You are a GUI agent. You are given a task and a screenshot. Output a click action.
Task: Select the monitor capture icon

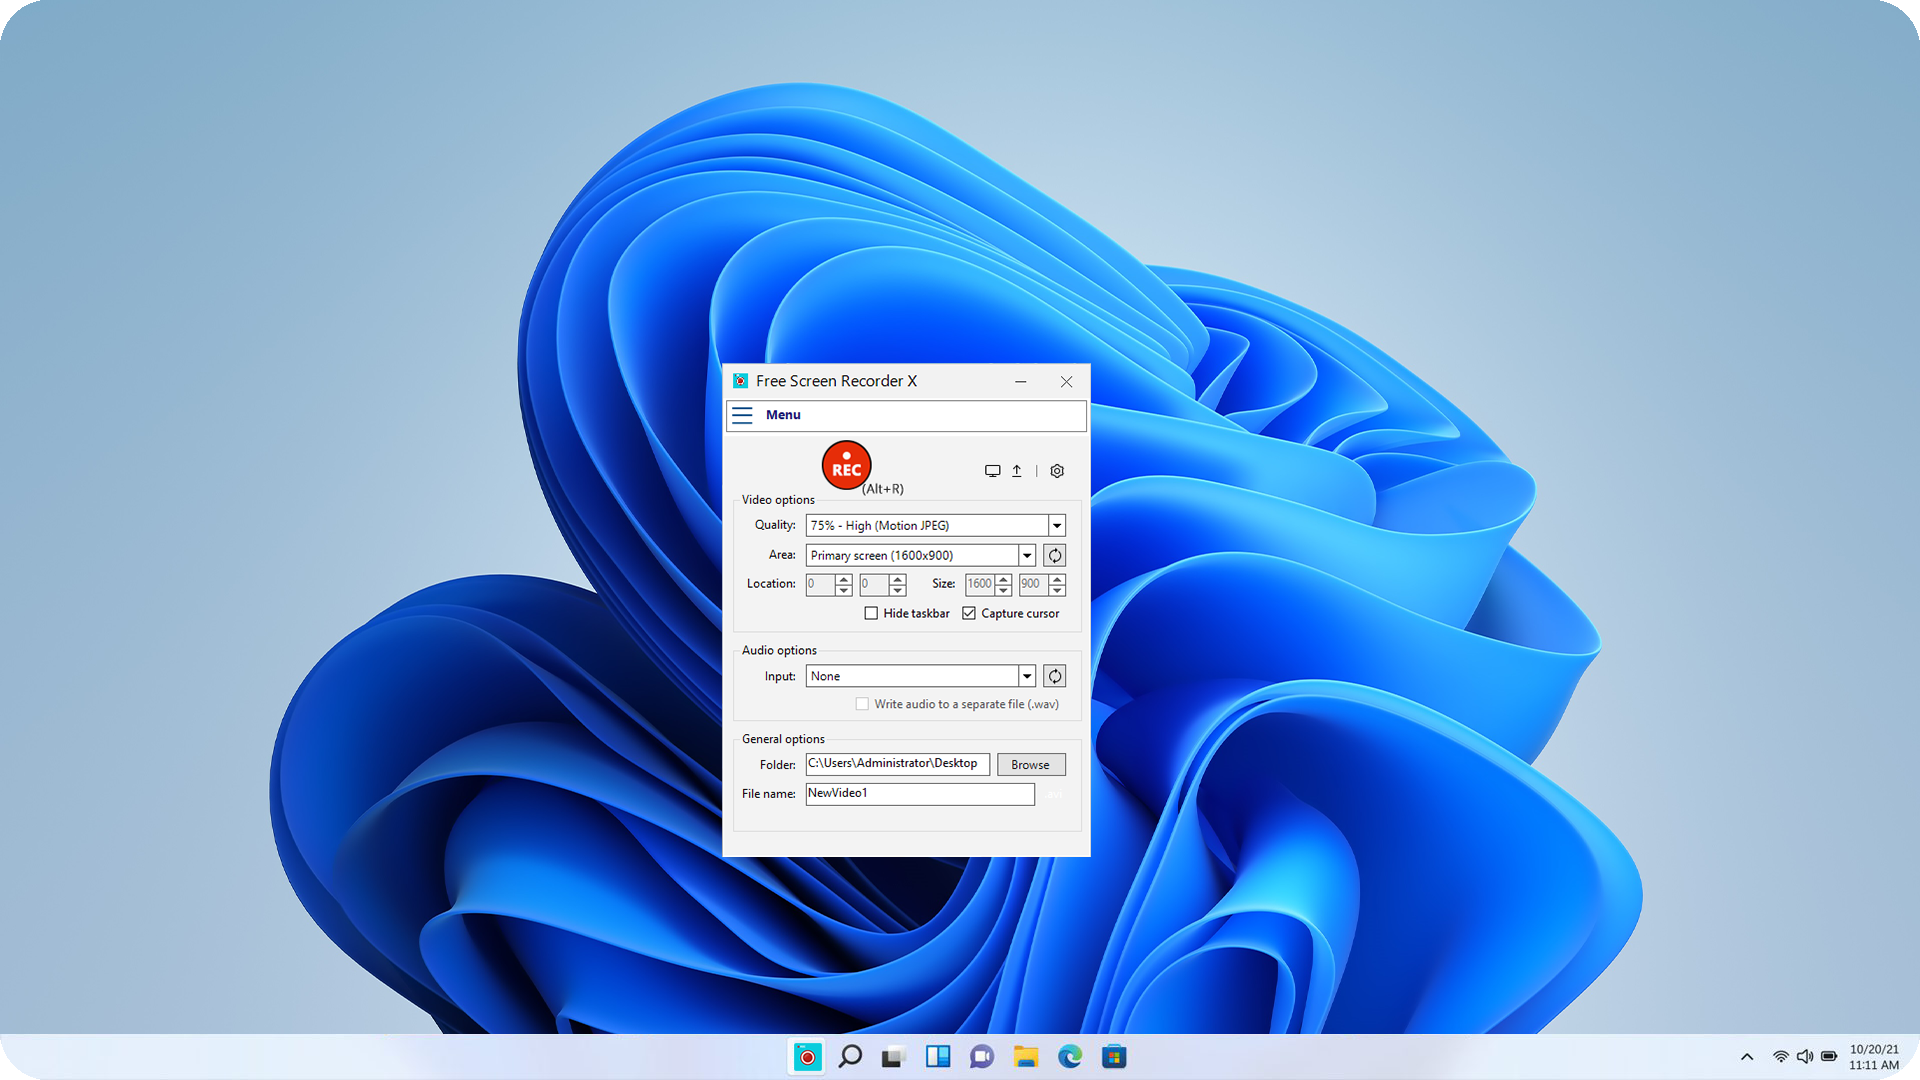coord(992,470)
